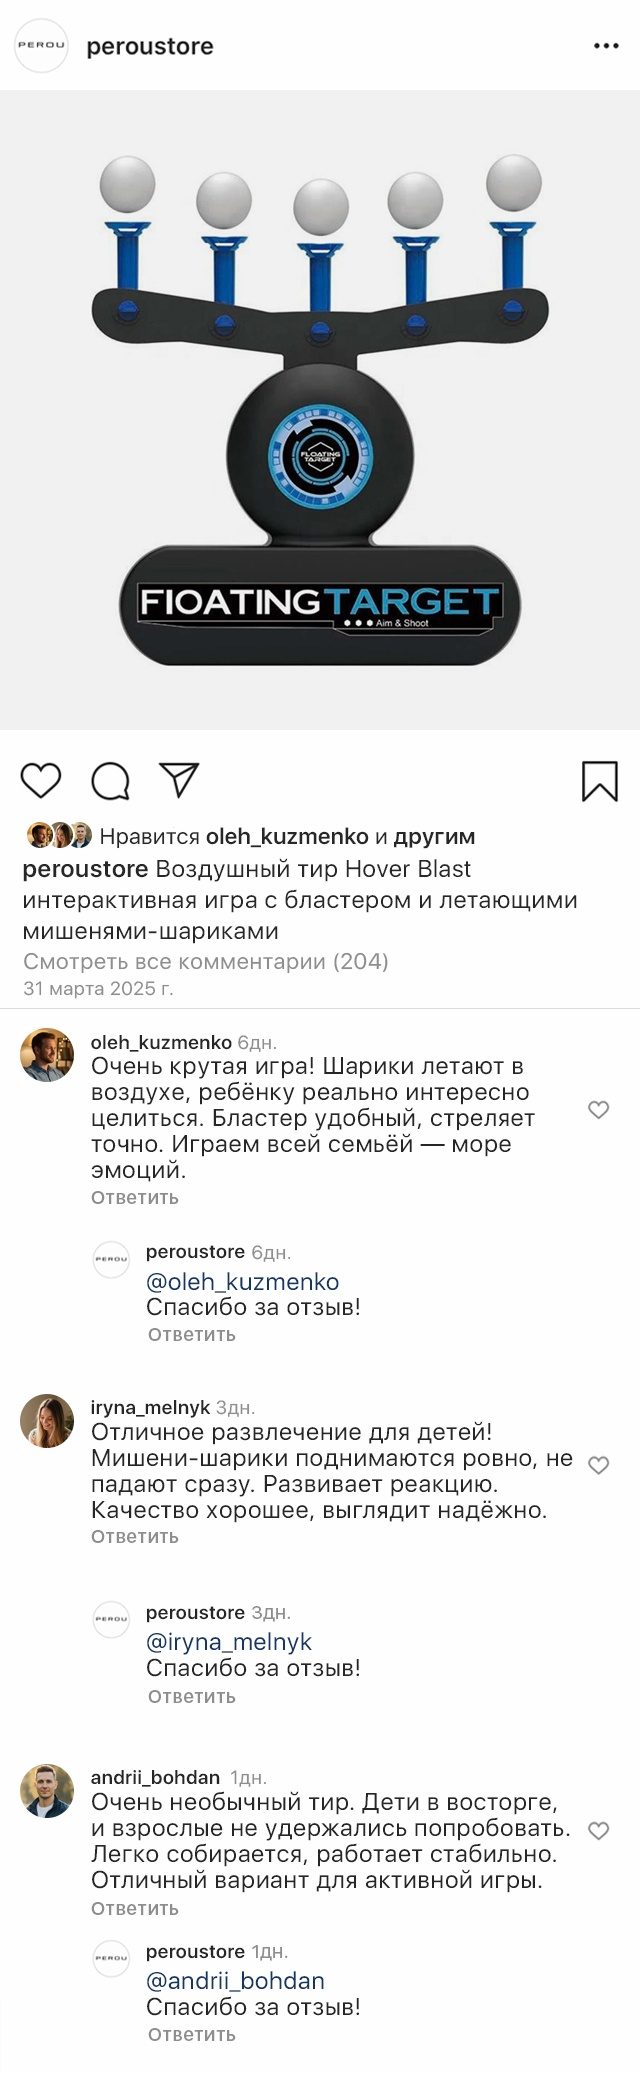Save the post with the bookmark icon
640x2073 pixels.
(x=599, y=781)
